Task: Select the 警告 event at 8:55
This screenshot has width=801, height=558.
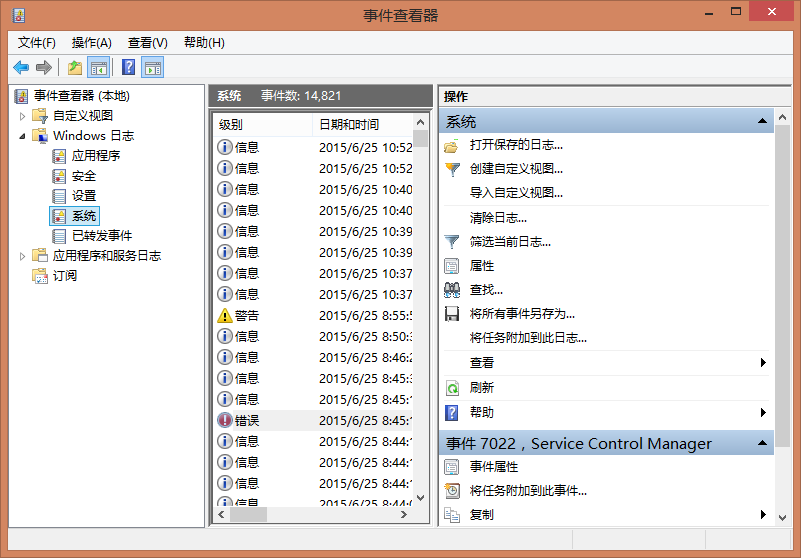Action: point(314,316)
